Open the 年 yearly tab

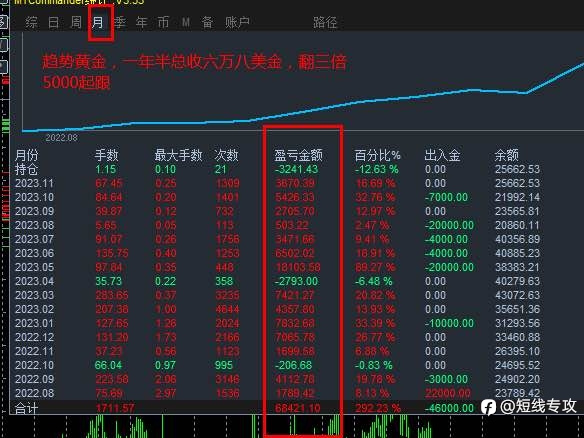coord(142,22)
